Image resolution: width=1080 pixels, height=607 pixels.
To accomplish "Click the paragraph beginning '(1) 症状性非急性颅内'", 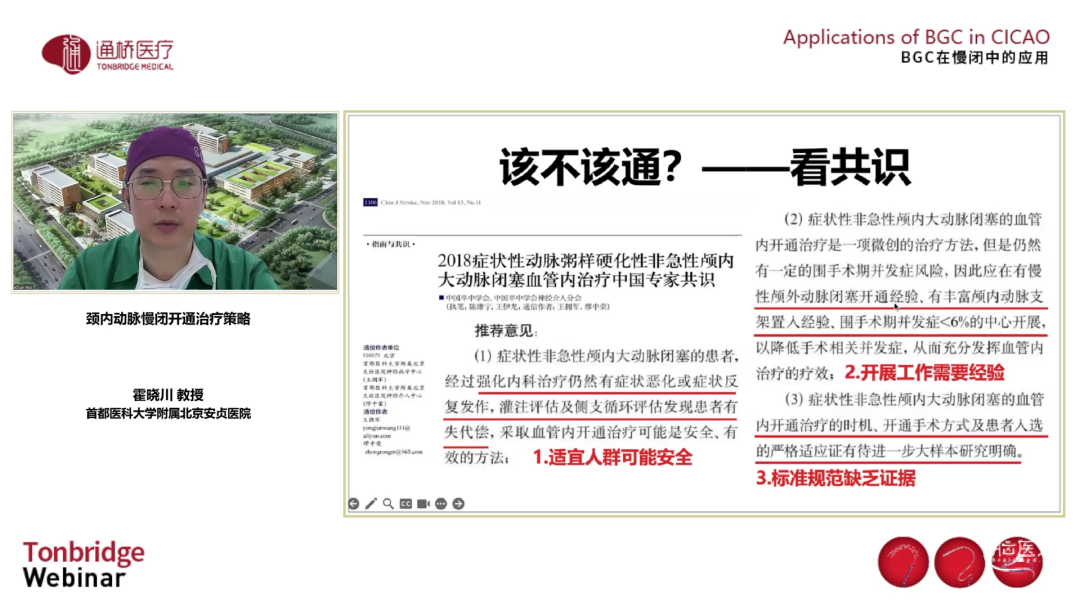I will pyautogui.click(x=591, y=407).
